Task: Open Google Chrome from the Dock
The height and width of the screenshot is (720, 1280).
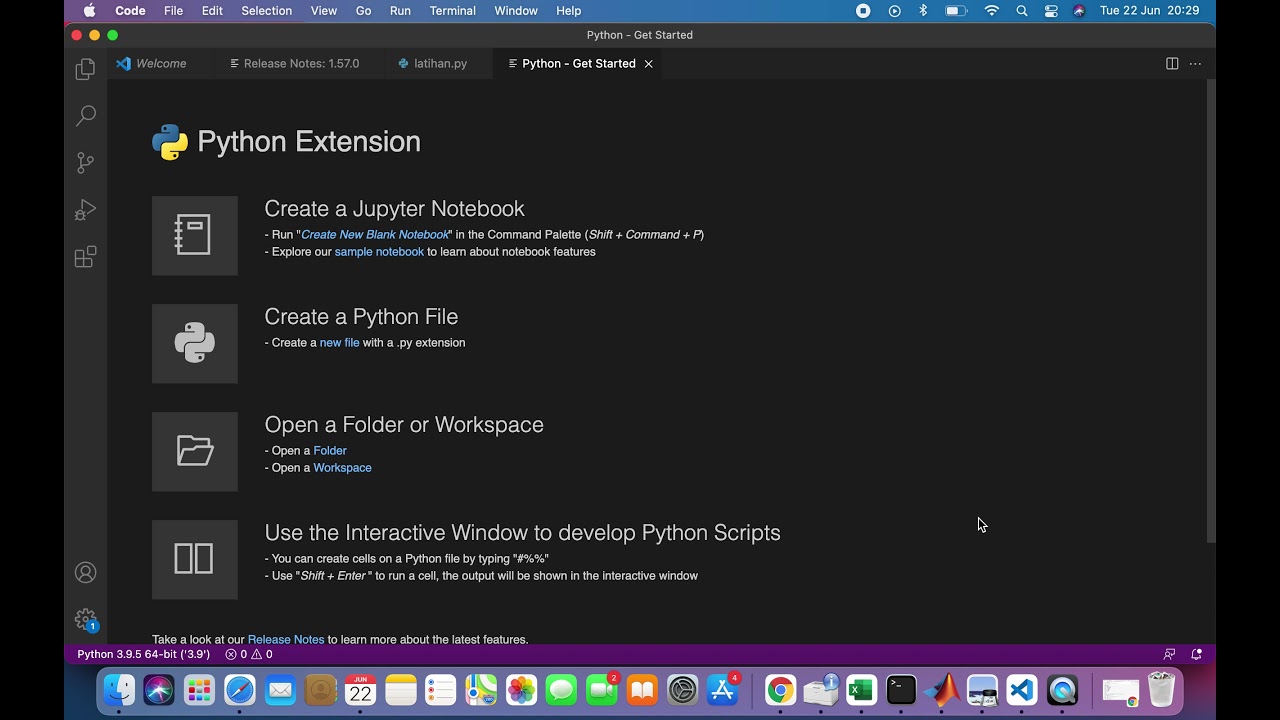Action: coord(781,690)
